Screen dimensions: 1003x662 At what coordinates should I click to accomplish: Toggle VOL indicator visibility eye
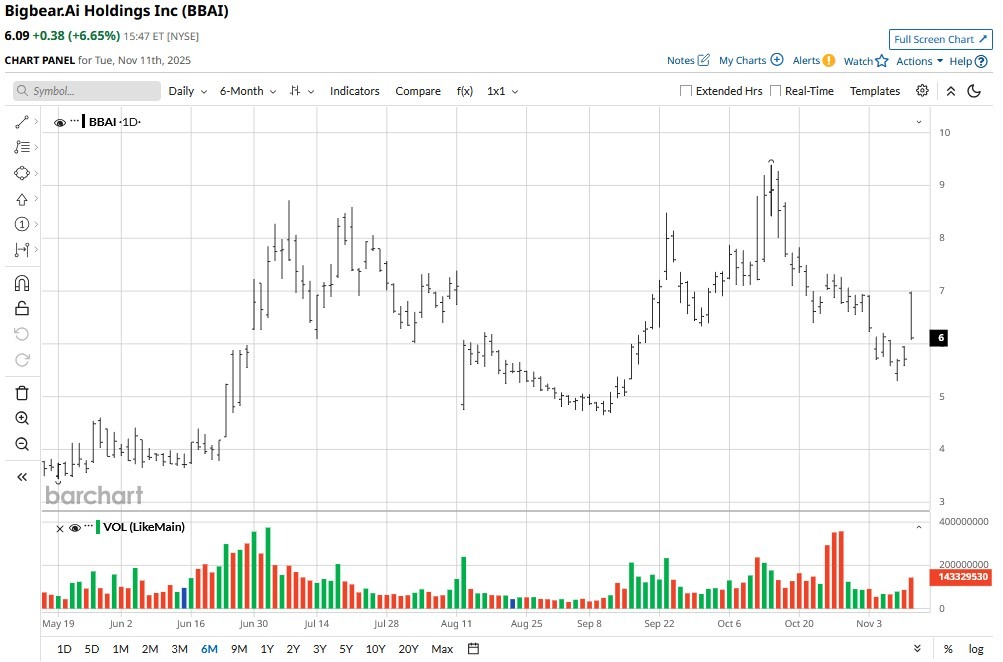point(74,528)
